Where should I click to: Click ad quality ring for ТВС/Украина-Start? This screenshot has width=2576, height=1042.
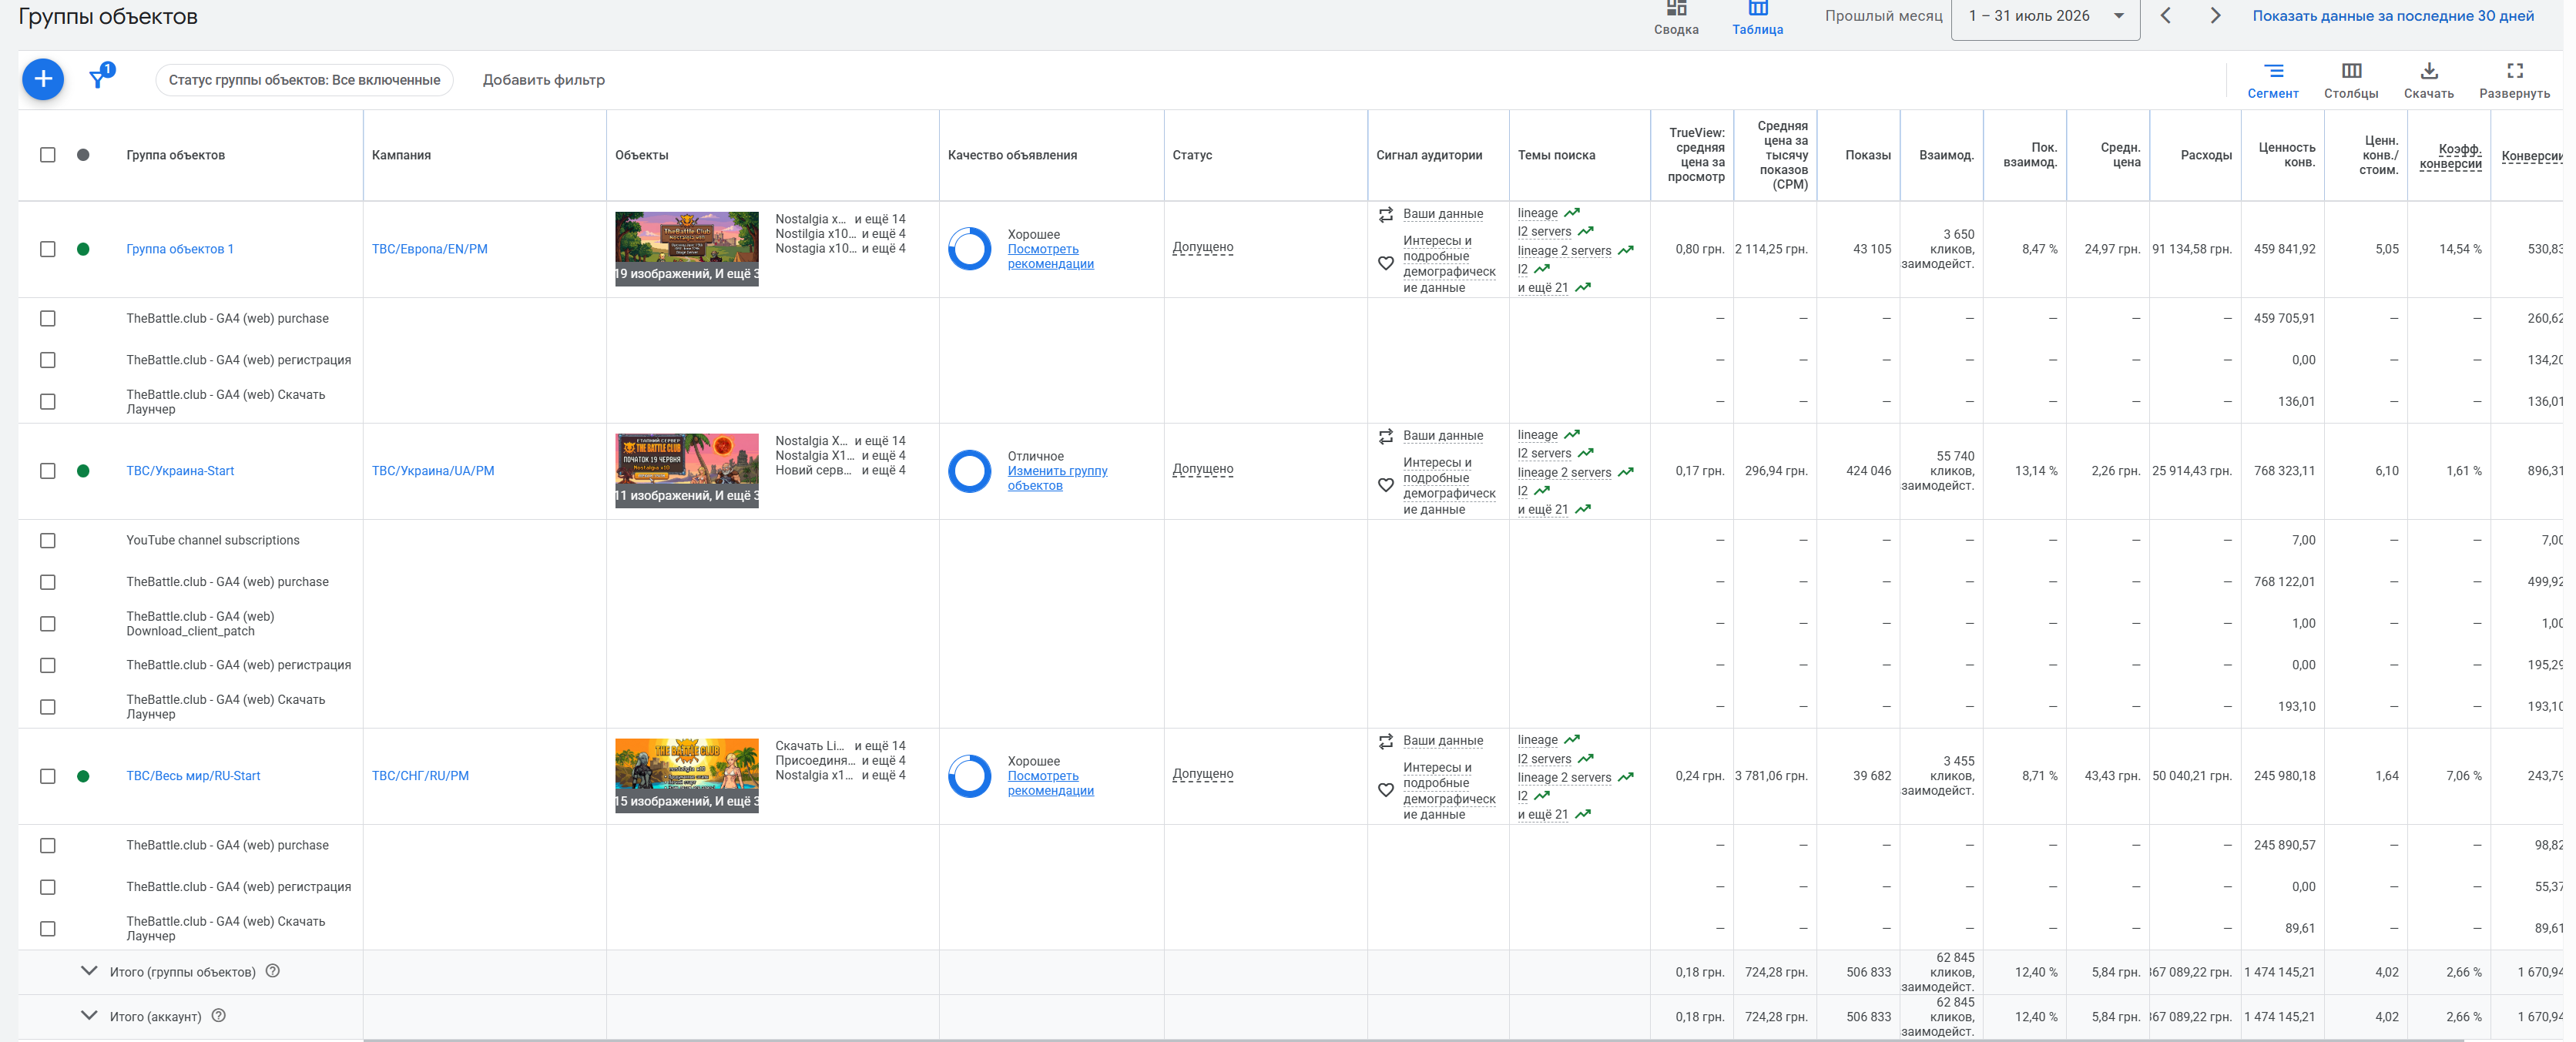pos(969,471)
